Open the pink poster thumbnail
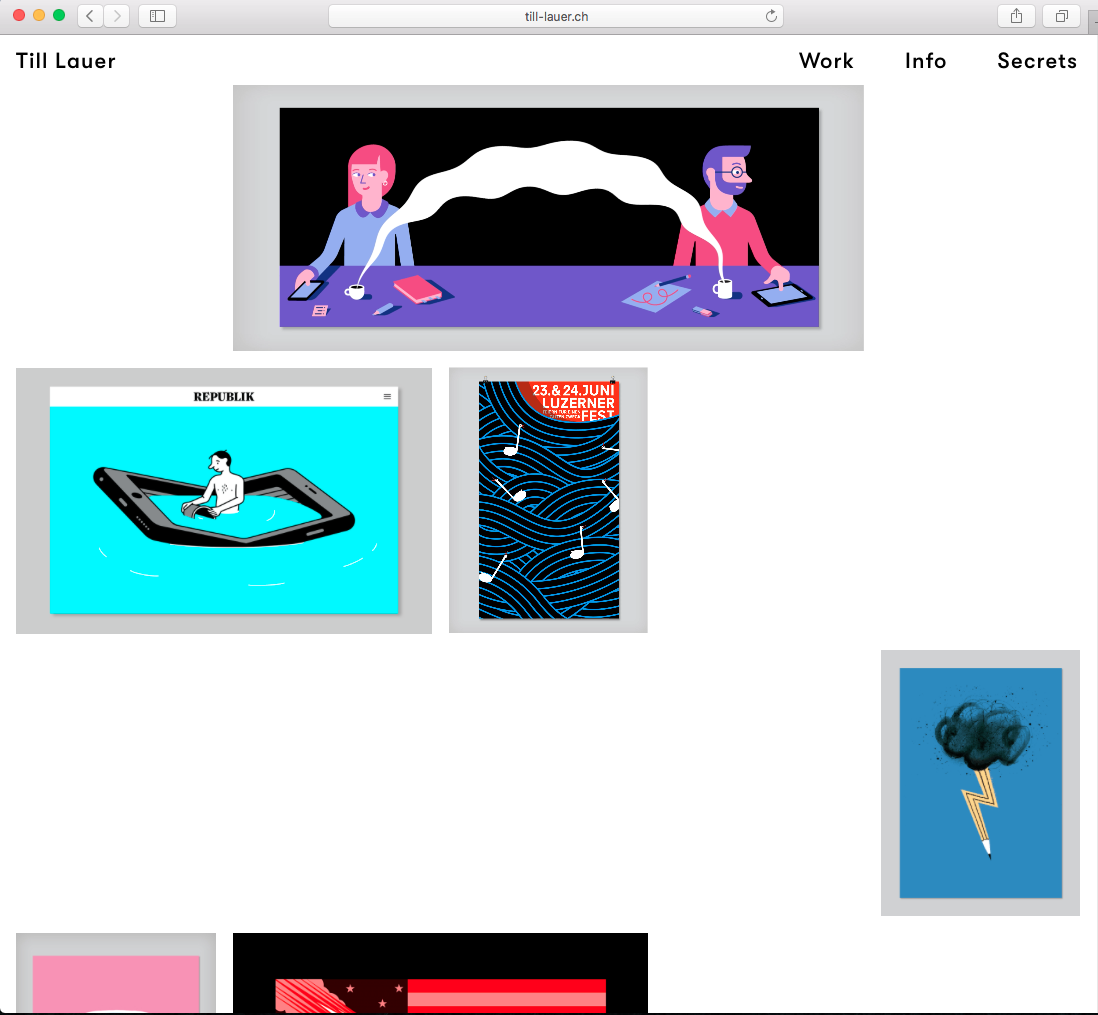1098x1015 pixels. click(116, 980)
